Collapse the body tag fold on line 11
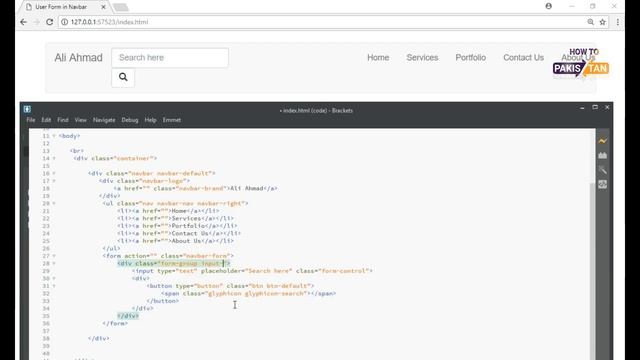This screenshot has height=360, width=640. [x=54, y=136]
